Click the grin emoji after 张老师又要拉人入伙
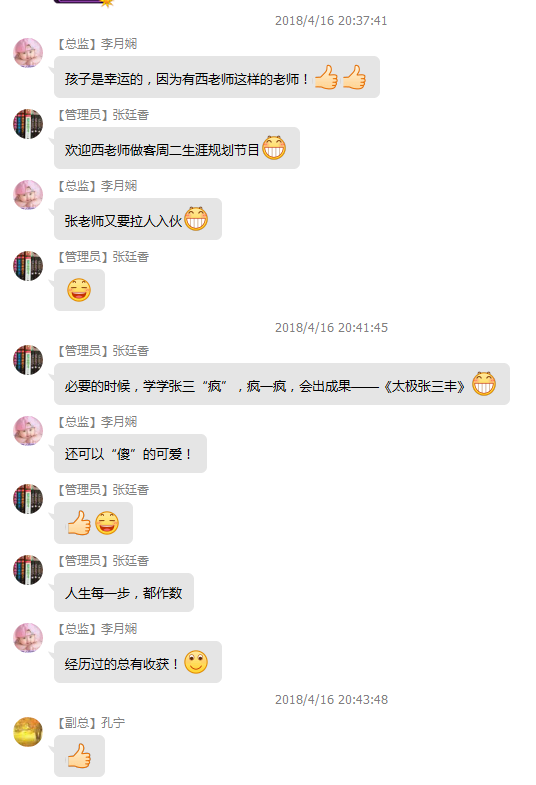This screenshot has height=785, width=536. 196,219
